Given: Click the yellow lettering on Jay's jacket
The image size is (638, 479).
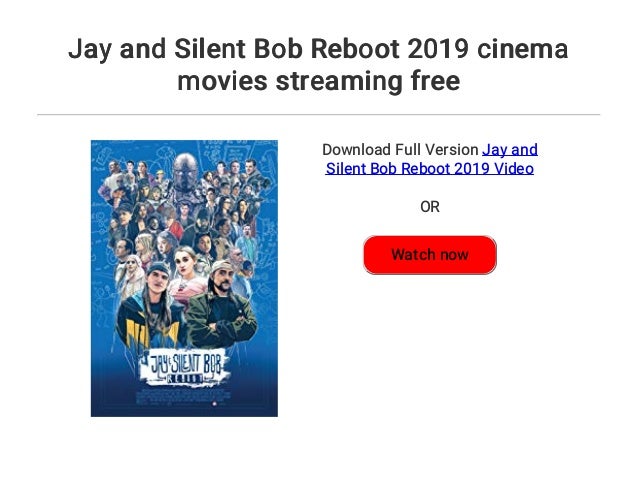Looking at the screenshot, I should coord(151,334).
